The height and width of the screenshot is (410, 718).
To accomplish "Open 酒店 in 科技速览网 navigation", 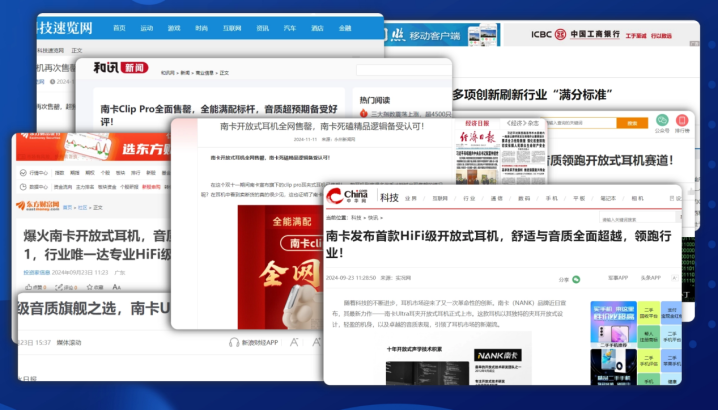I will tap(317, 28).
